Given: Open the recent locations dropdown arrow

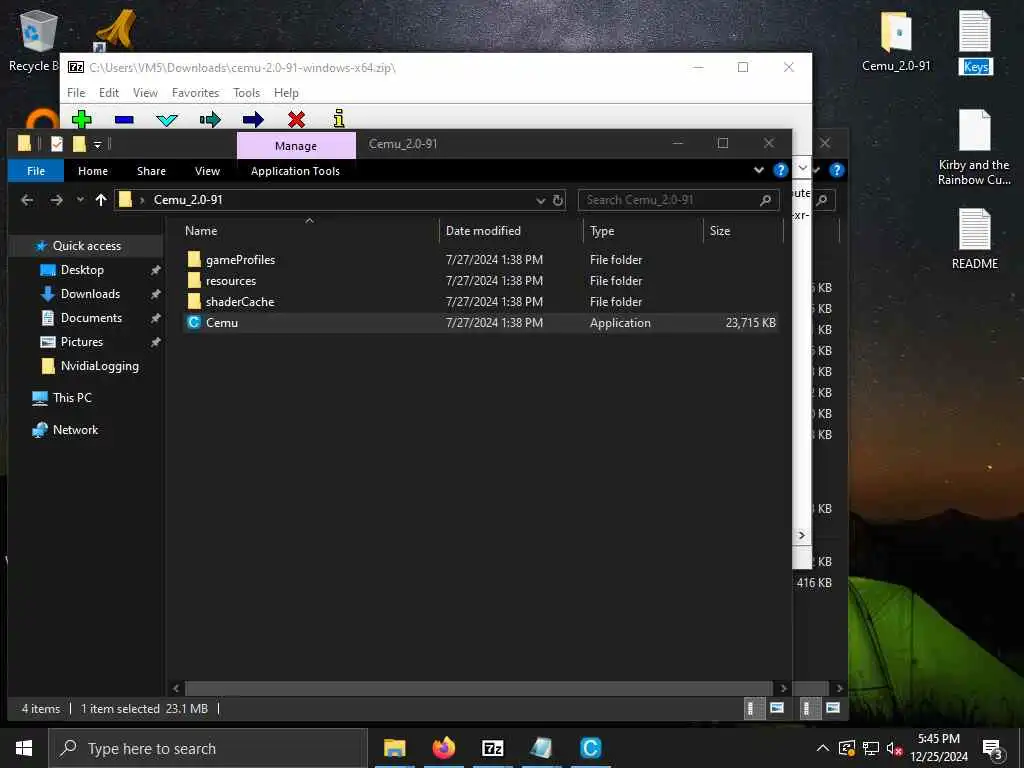Looking at the screenshot, I should 80,200.
